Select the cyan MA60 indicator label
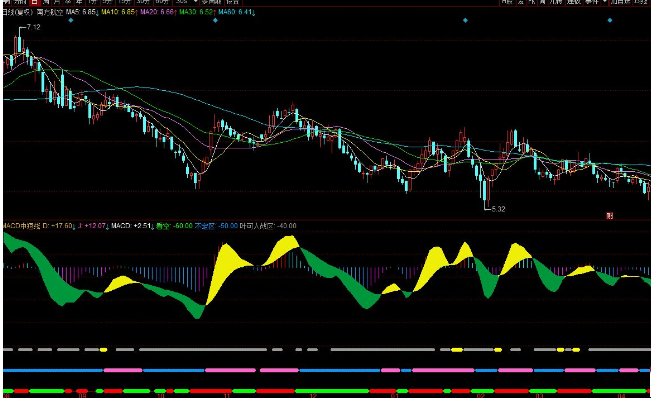The height and width of the screenshot is (398, 651). (236, 12)
